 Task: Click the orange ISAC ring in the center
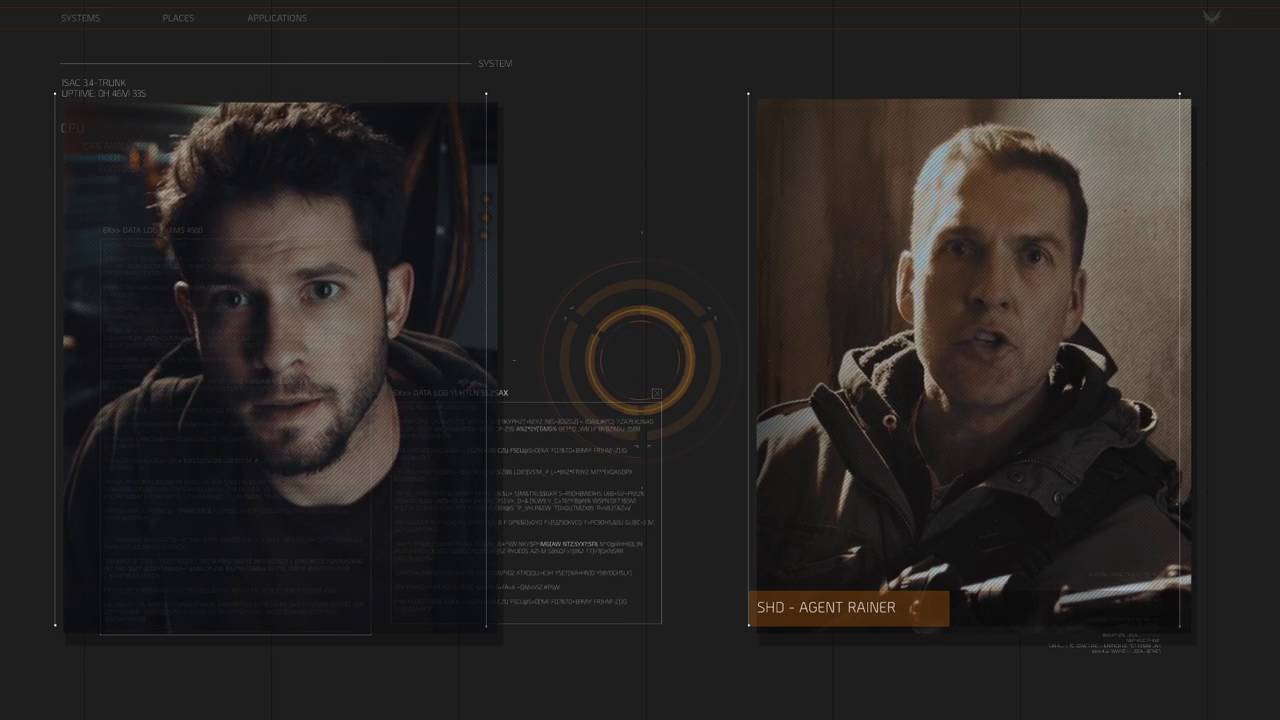click(640, 358)
